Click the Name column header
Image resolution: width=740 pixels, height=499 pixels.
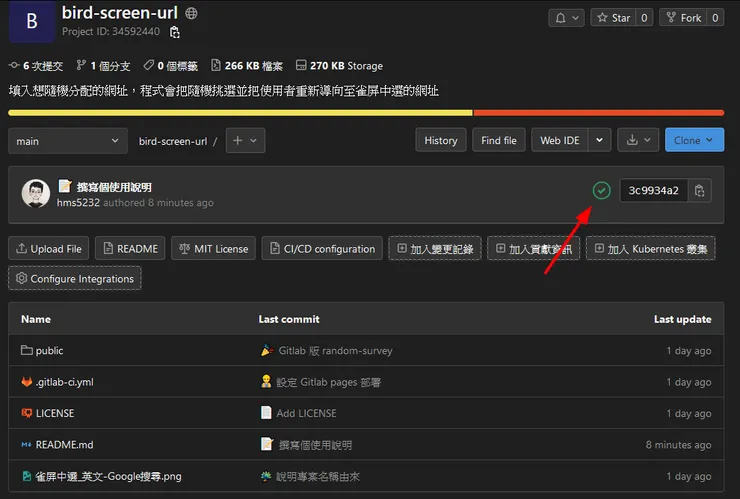(36, 319)
